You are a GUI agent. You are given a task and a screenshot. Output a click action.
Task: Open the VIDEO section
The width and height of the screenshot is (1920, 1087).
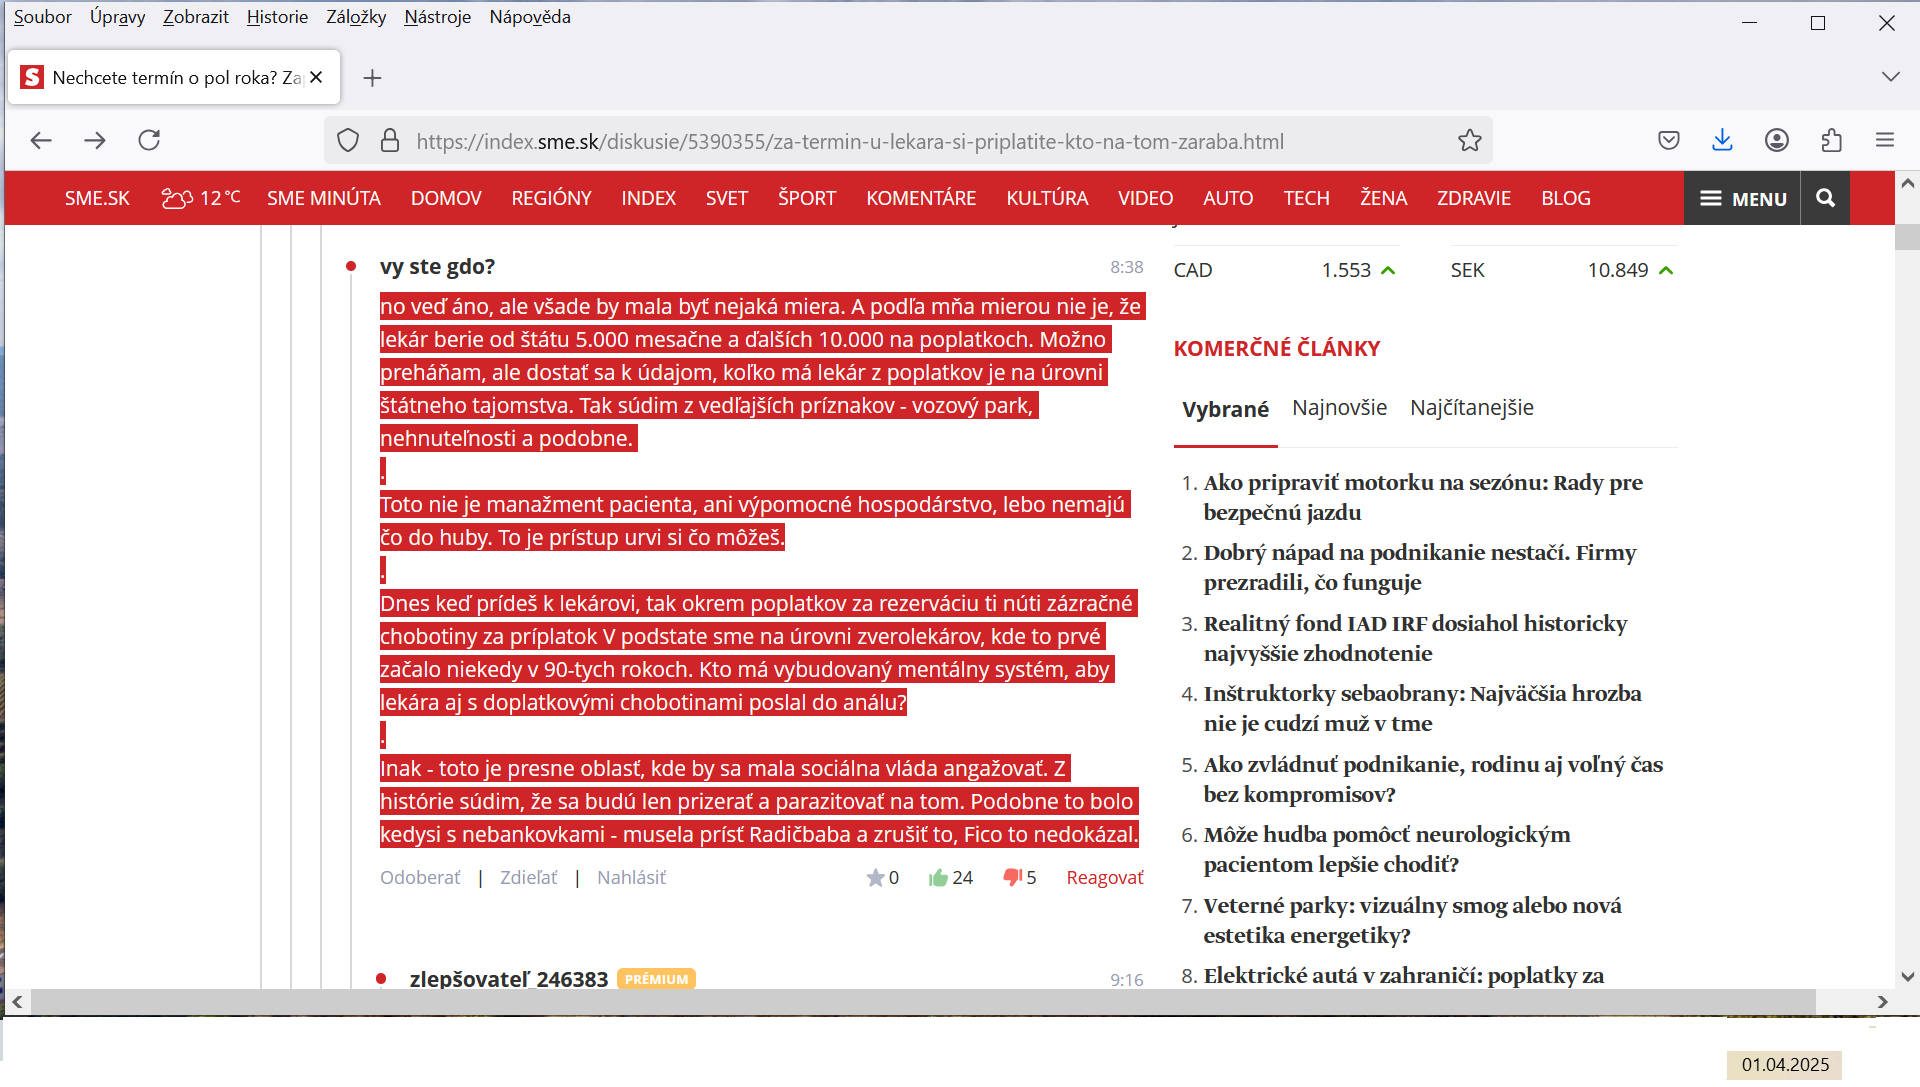(x=1145, y=198)
